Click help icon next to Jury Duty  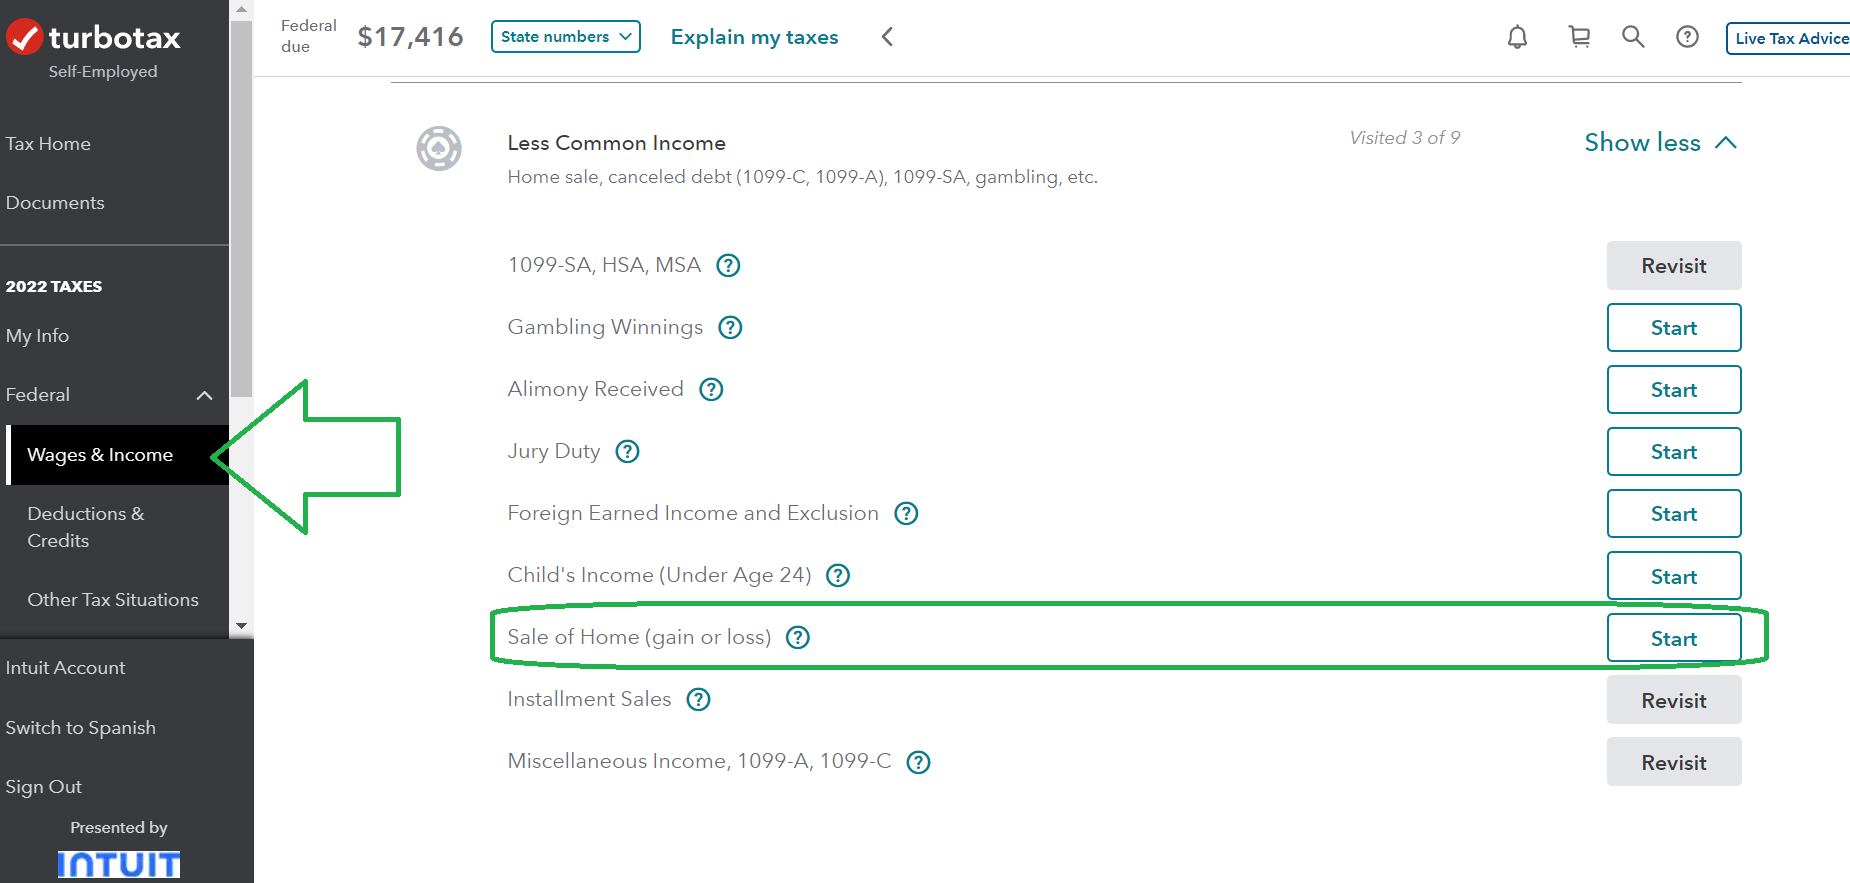[627, 452]
